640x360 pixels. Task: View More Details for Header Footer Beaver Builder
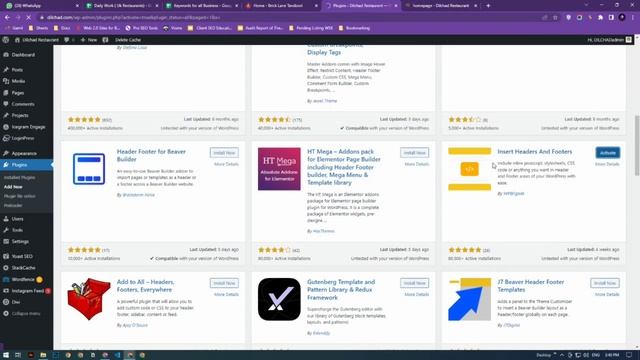click(226, 164)
